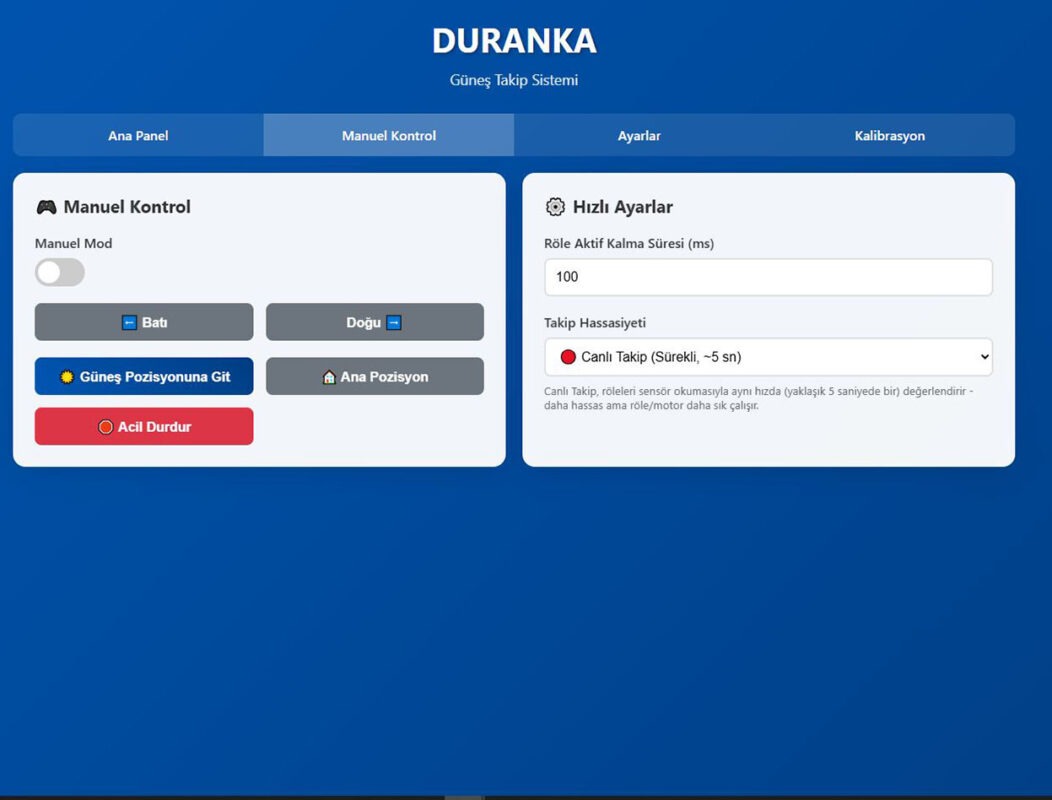Click the gear icon beside Hızlı Ayarlar
Image resolution: width=1052 pixels, height=800 pixels.
tap(555, 207)
